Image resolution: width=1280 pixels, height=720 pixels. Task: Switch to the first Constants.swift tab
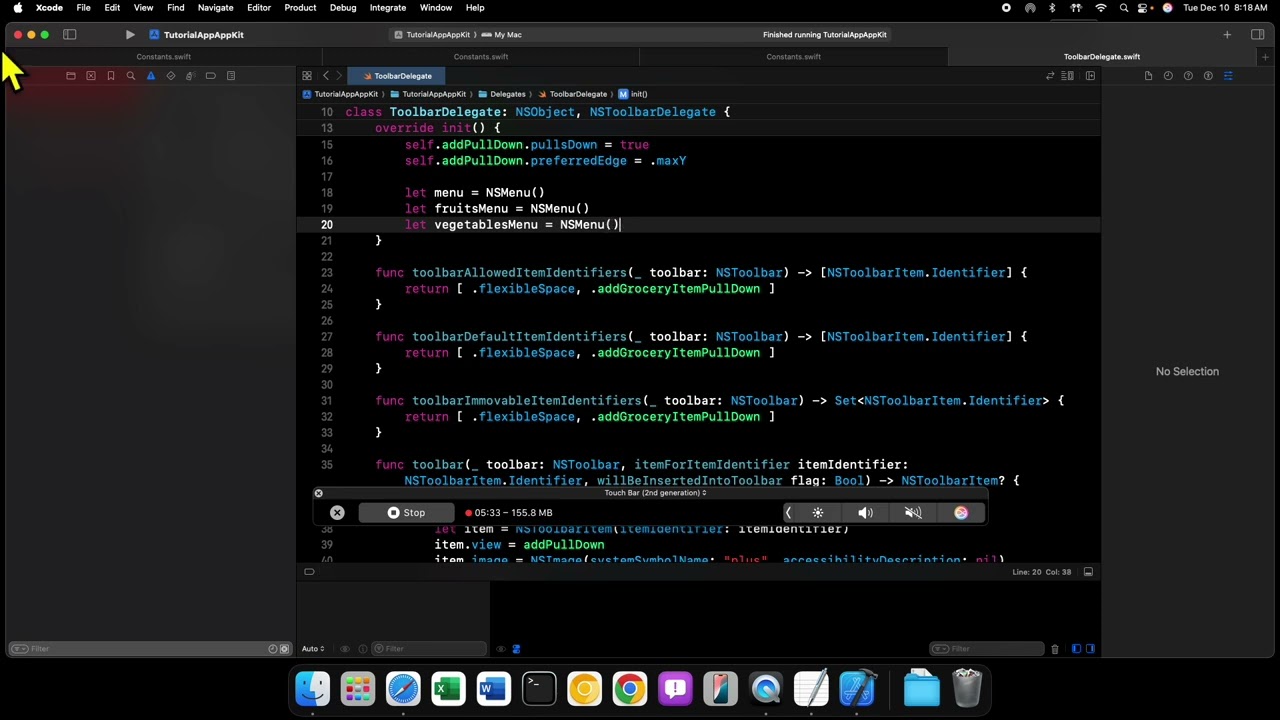pyautogui.click(x=163, y=57)
